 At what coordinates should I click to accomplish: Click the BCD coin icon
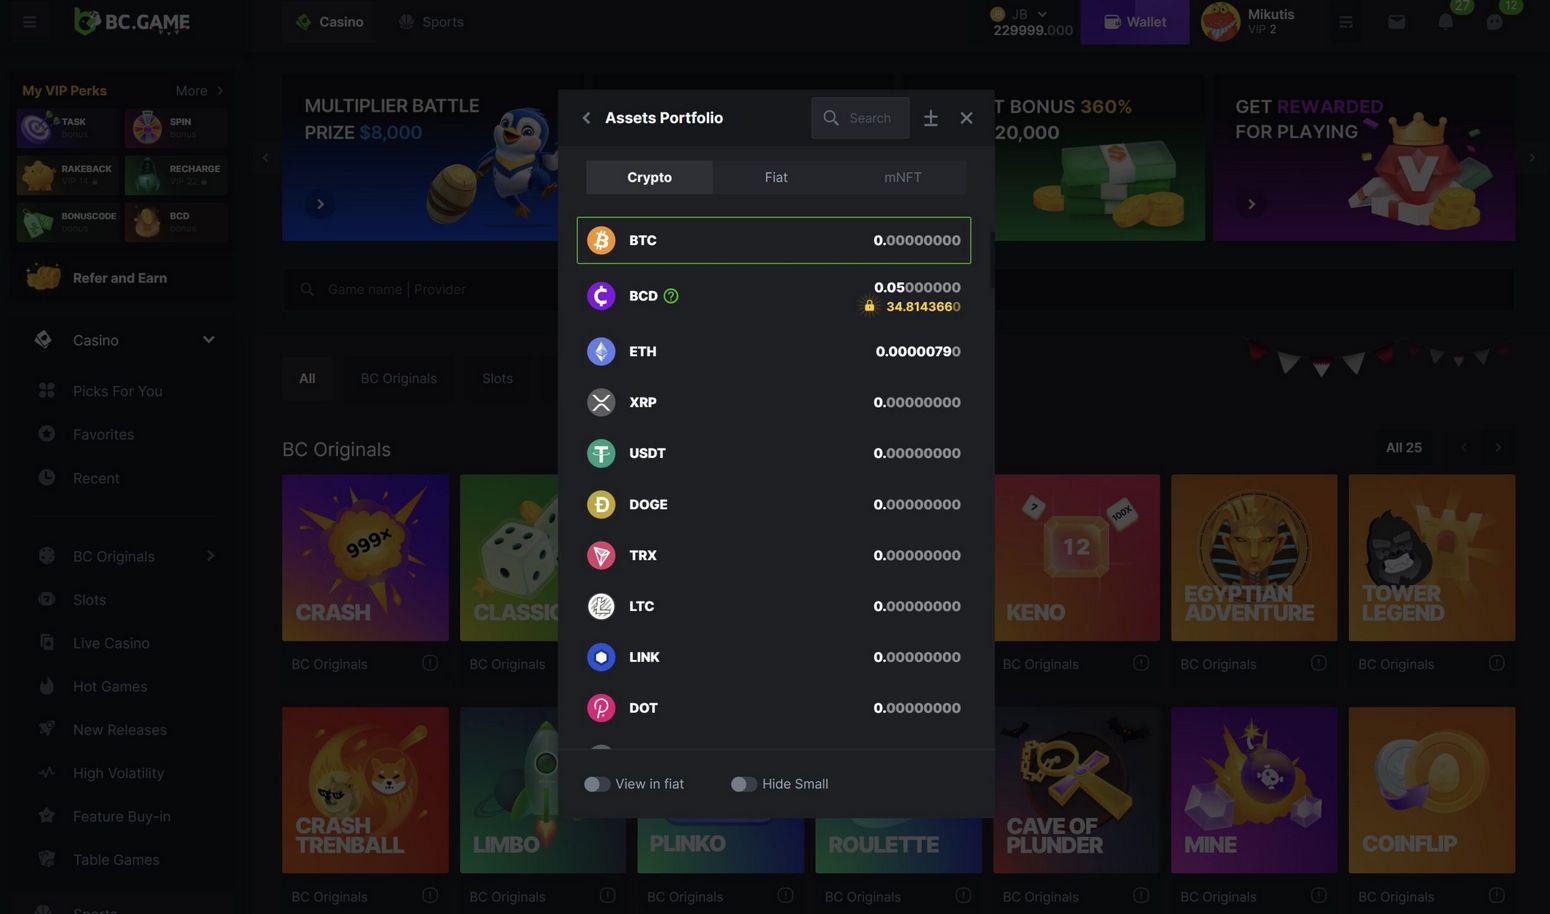click(x=601, y=296)
